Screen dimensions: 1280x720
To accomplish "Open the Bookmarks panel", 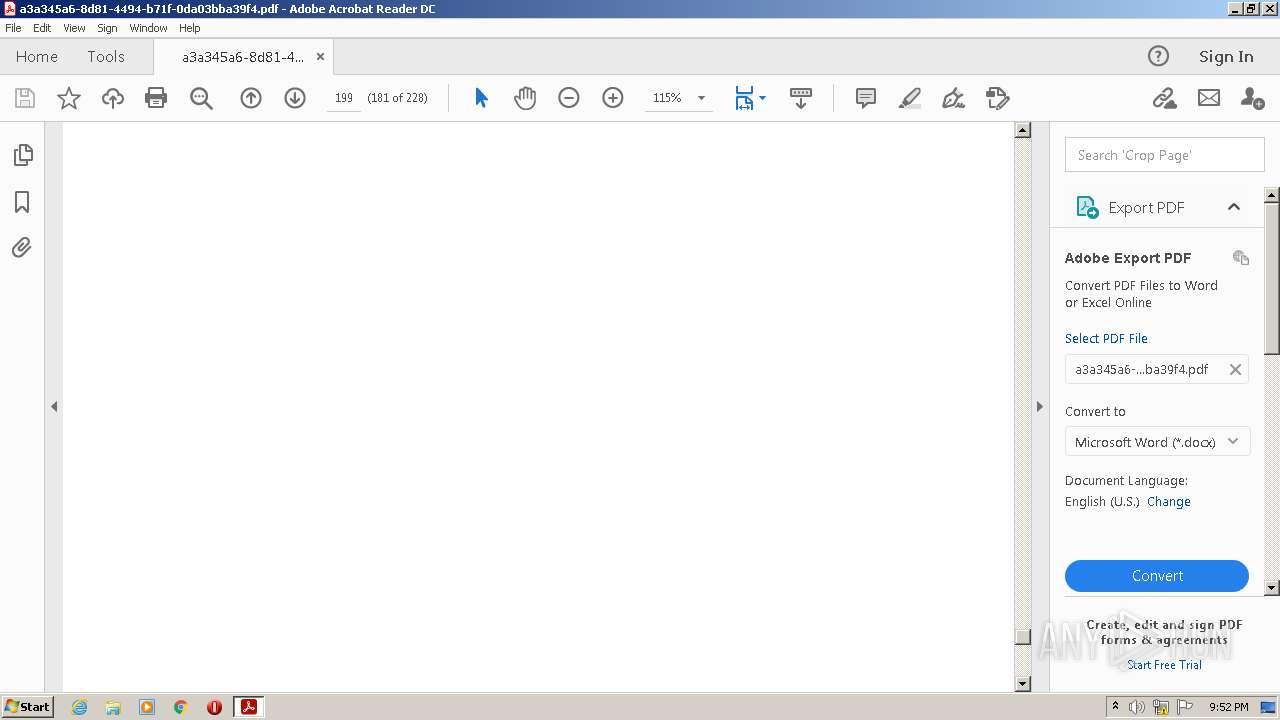I will click(22, 202).
